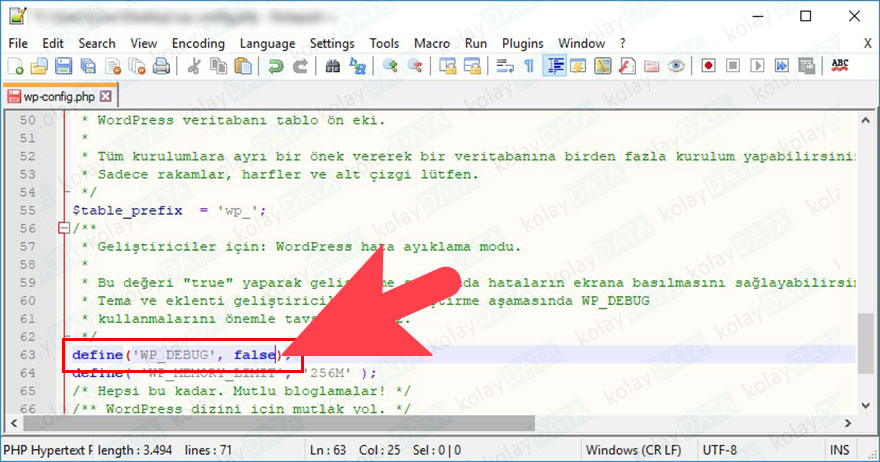
Task: Click the $table_prefix text
Action: coord(127,211)
